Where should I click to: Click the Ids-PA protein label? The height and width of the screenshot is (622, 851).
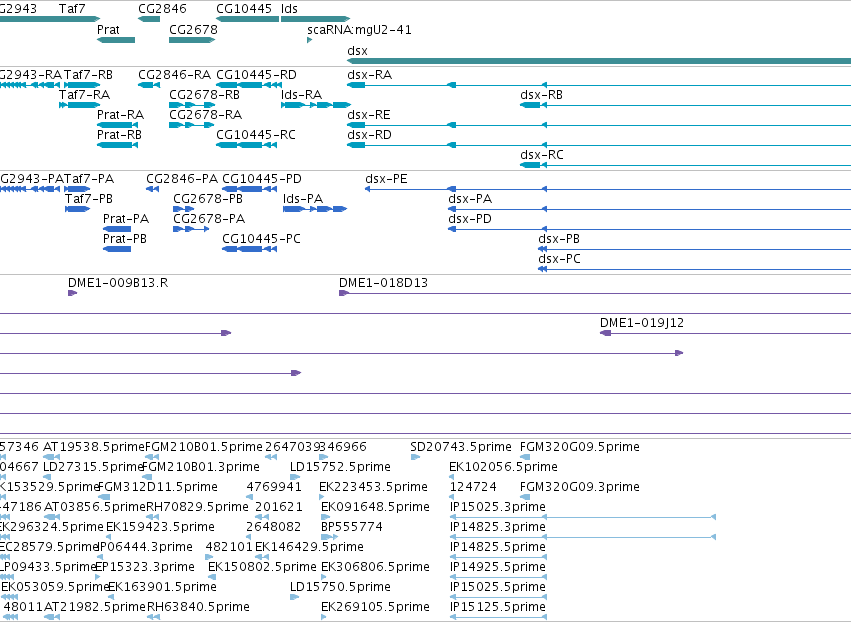tap(303, 199)
